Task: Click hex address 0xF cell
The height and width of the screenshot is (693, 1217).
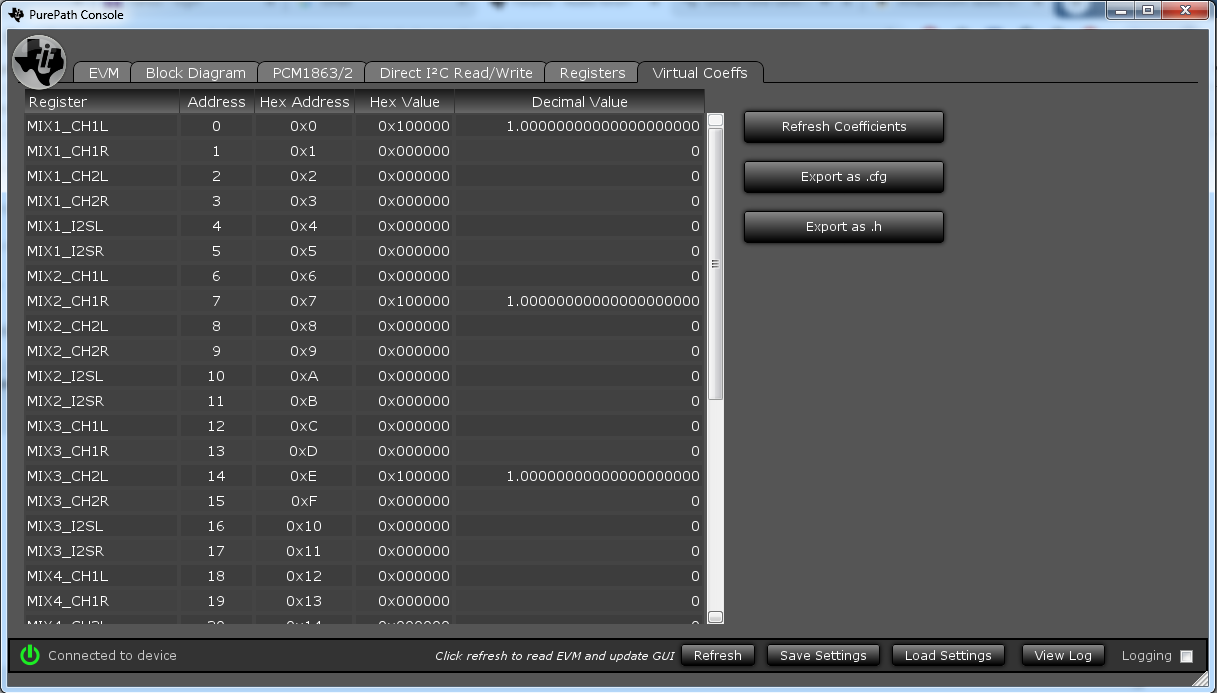Action: pos(304,501)
